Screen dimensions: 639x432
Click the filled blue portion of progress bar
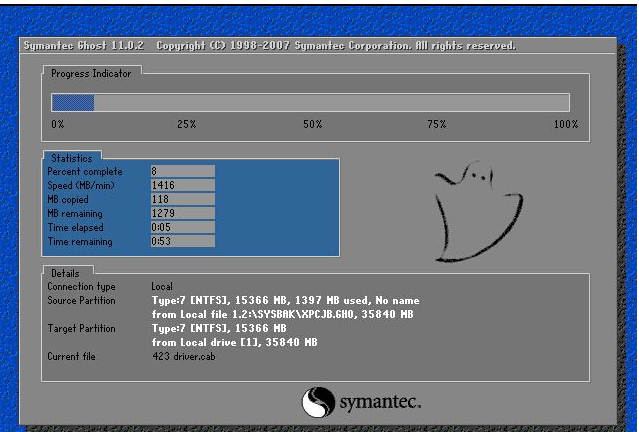72,102
